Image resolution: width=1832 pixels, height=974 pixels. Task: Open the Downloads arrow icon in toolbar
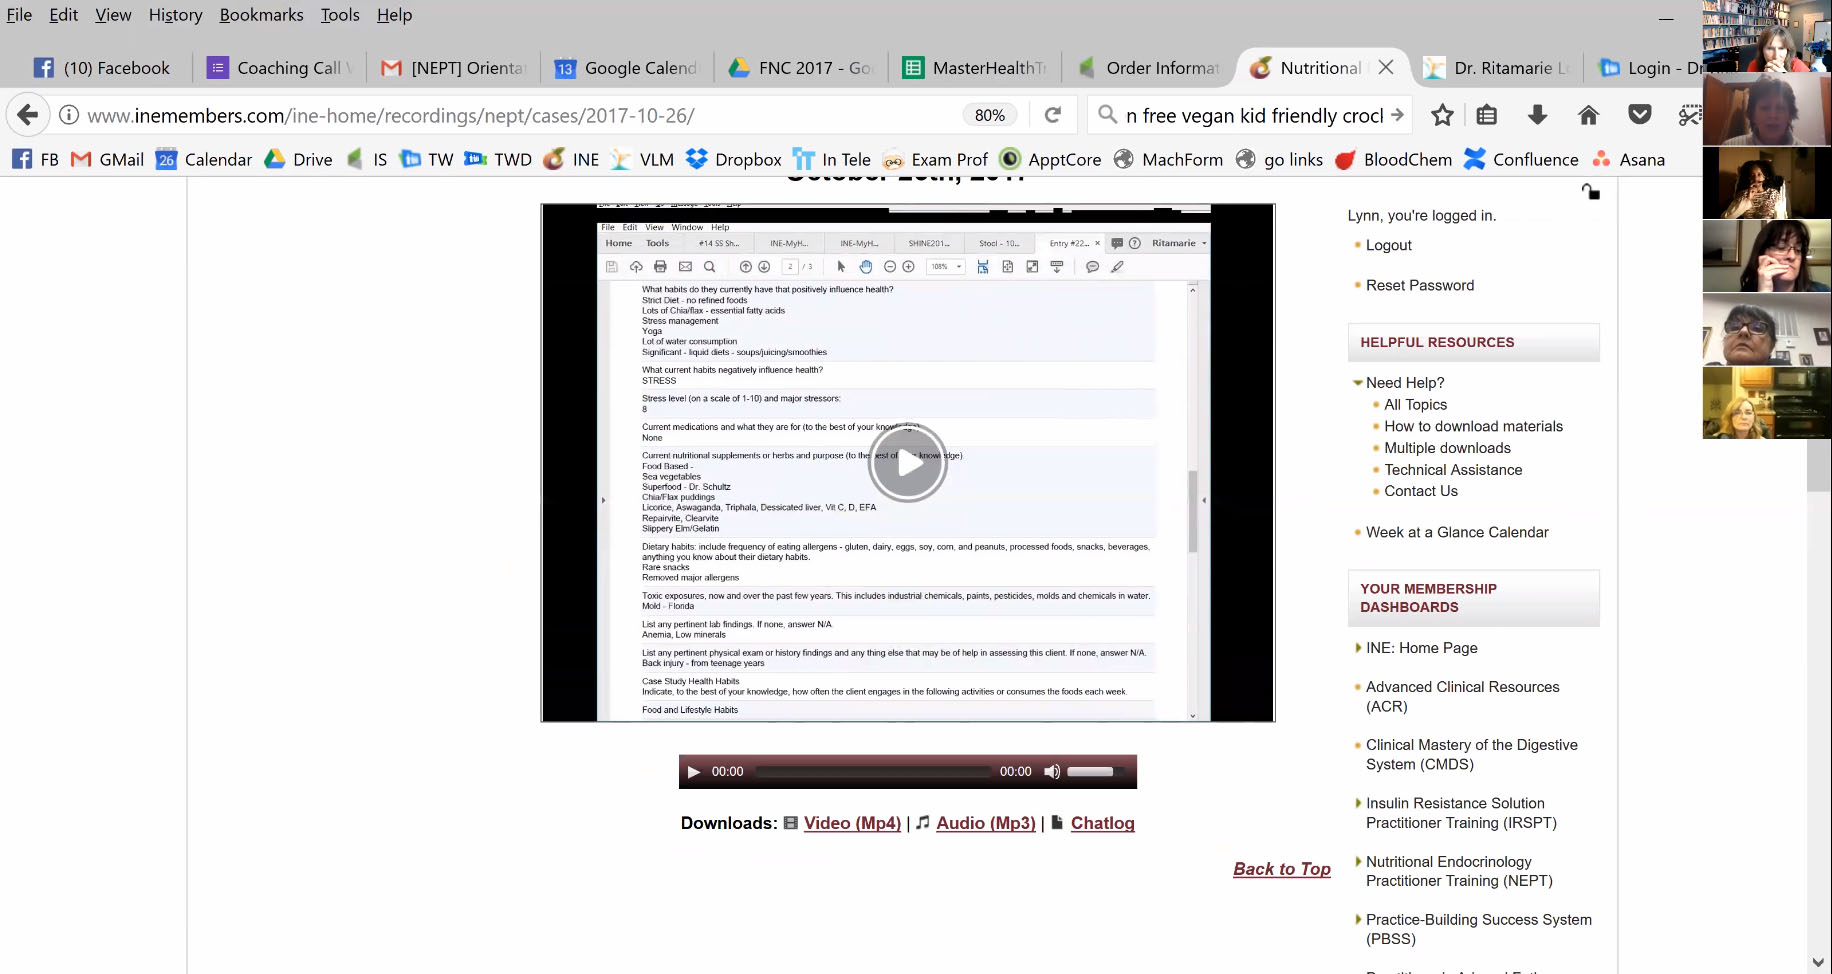pyautogui.click(x=1537, y=115)
